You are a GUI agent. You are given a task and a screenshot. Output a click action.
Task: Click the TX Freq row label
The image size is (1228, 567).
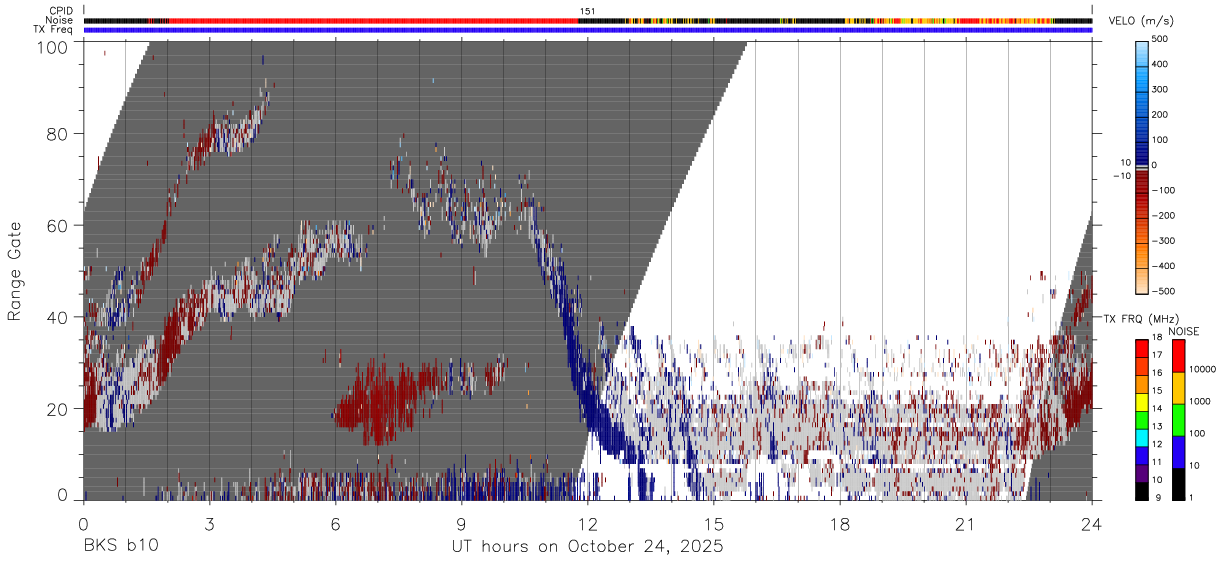click(54, 30)
